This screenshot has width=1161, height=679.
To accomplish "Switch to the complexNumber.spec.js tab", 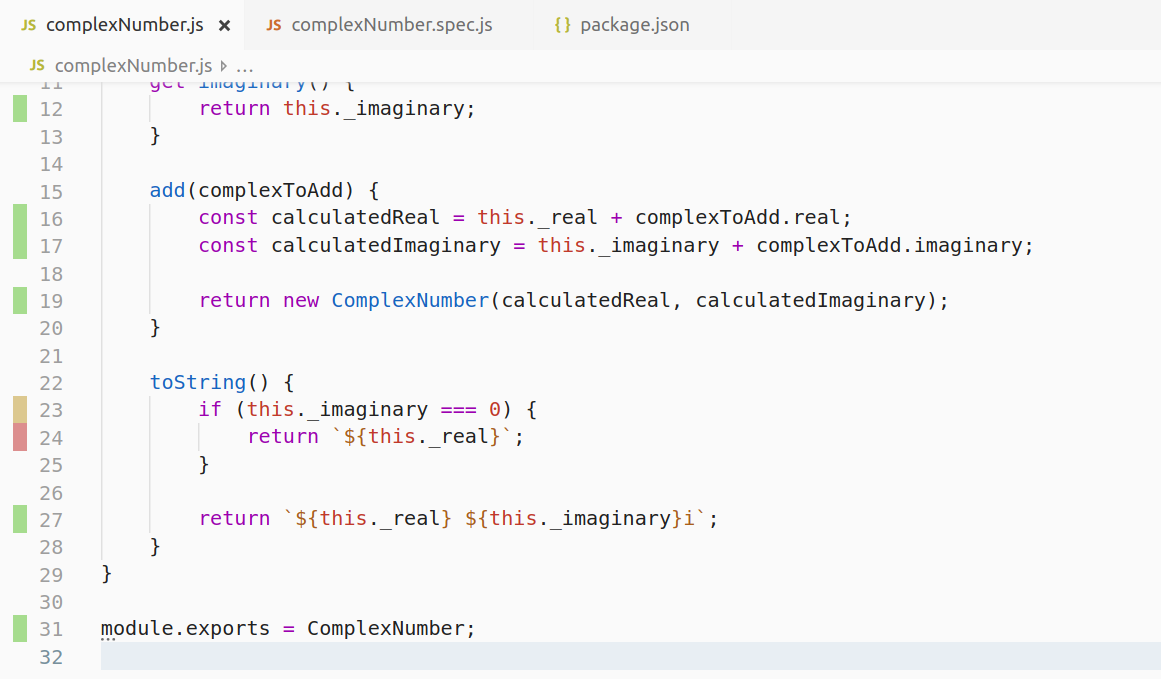I will coord(388,24).
